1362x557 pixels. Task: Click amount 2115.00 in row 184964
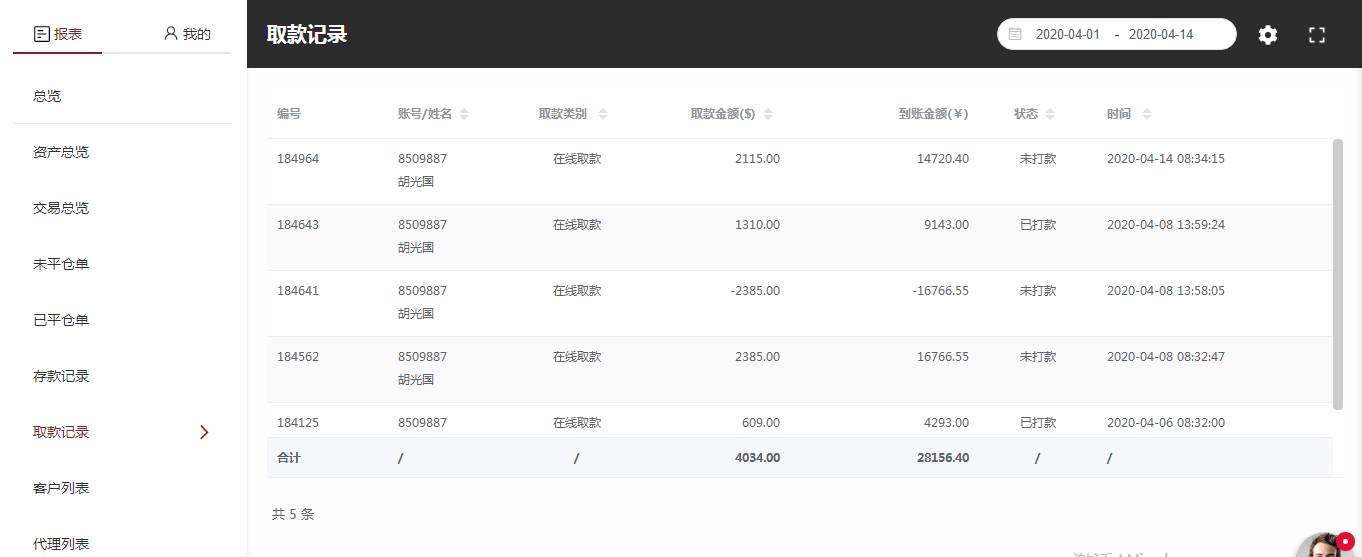pyautogui.click(x=757, y=159)
